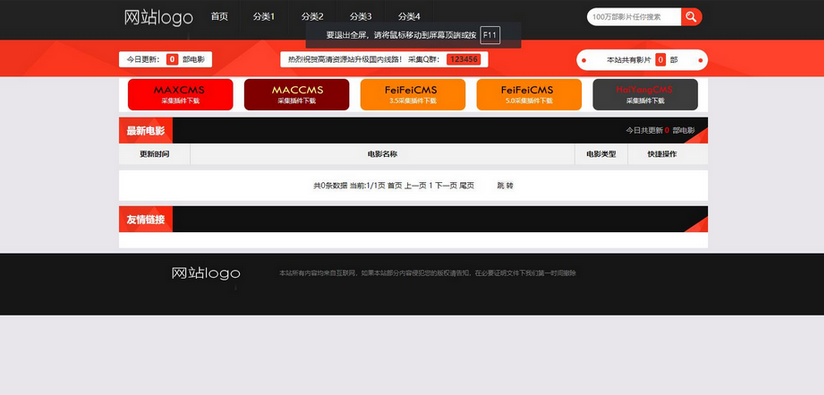Click the 友情链接 section heading
This screenshot has width=824, height=395.
[x=146, y=219]
